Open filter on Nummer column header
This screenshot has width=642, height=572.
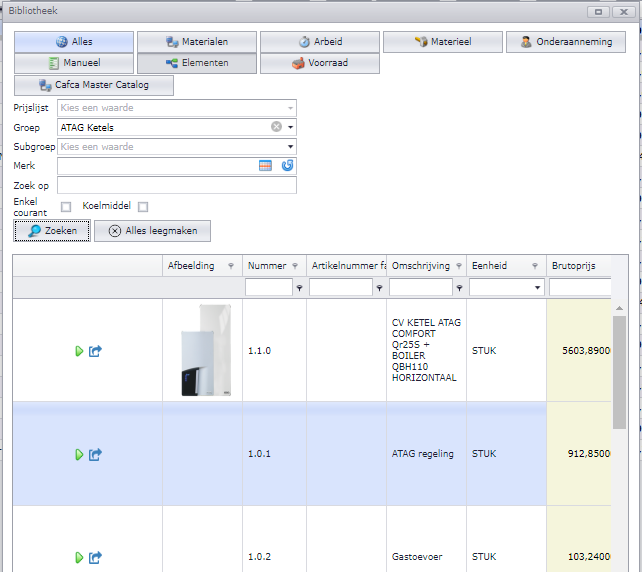pos(295,266)
